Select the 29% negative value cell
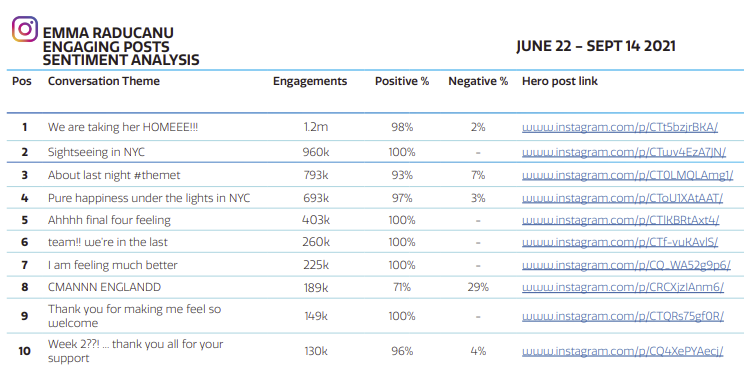Image resolution: width=744 pixels, height=367 pixels. [x=478, y=287]
